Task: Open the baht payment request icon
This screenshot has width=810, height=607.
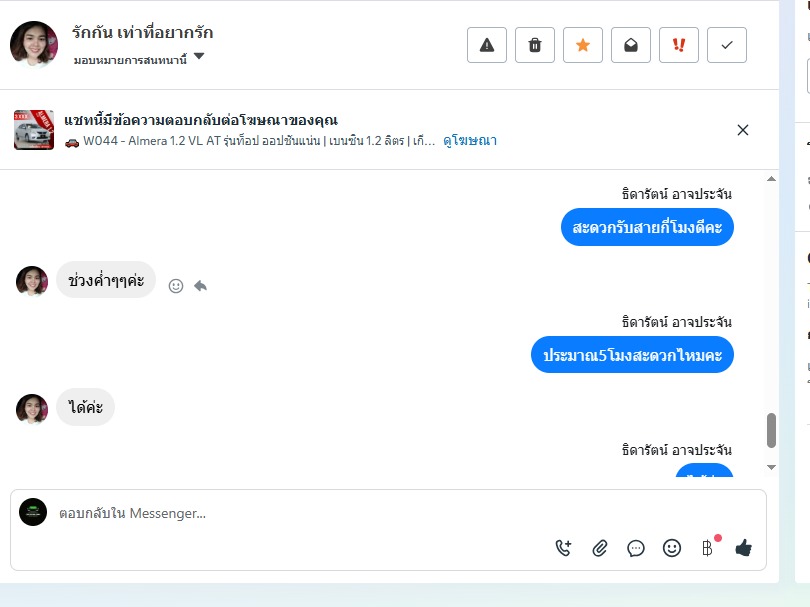Action: tap(708, 548)
